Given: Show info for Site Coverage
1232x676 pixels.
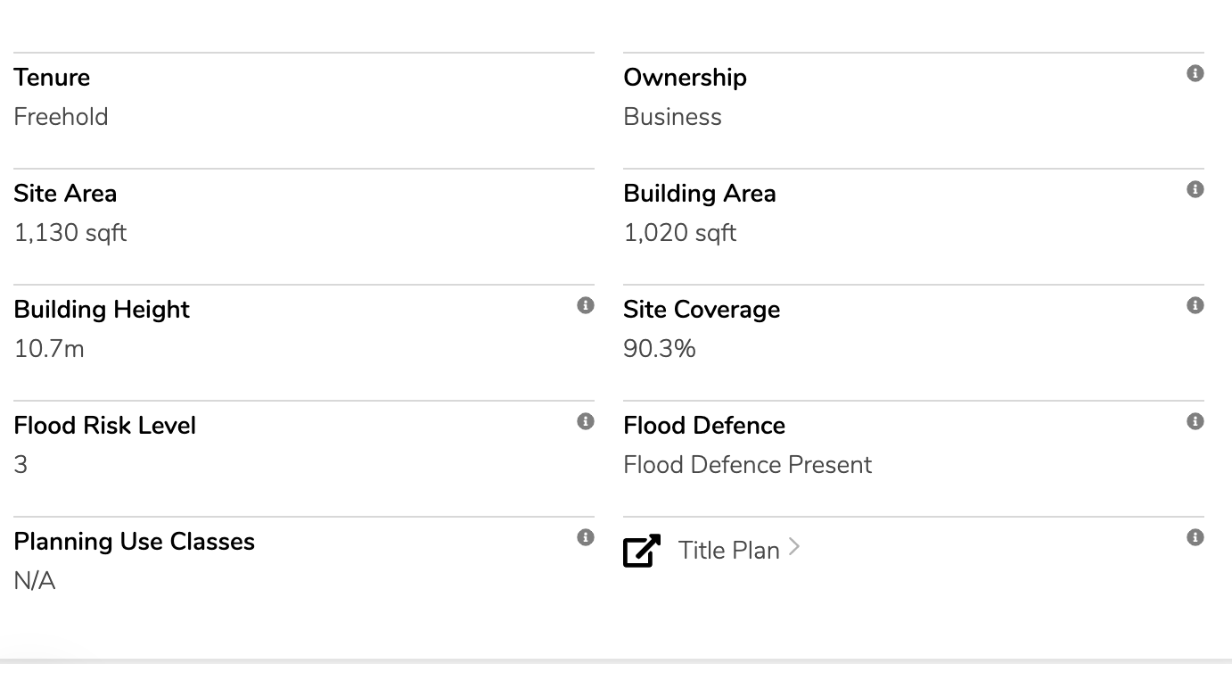Looking at the screenshot, I should (x=1193, y=305).
